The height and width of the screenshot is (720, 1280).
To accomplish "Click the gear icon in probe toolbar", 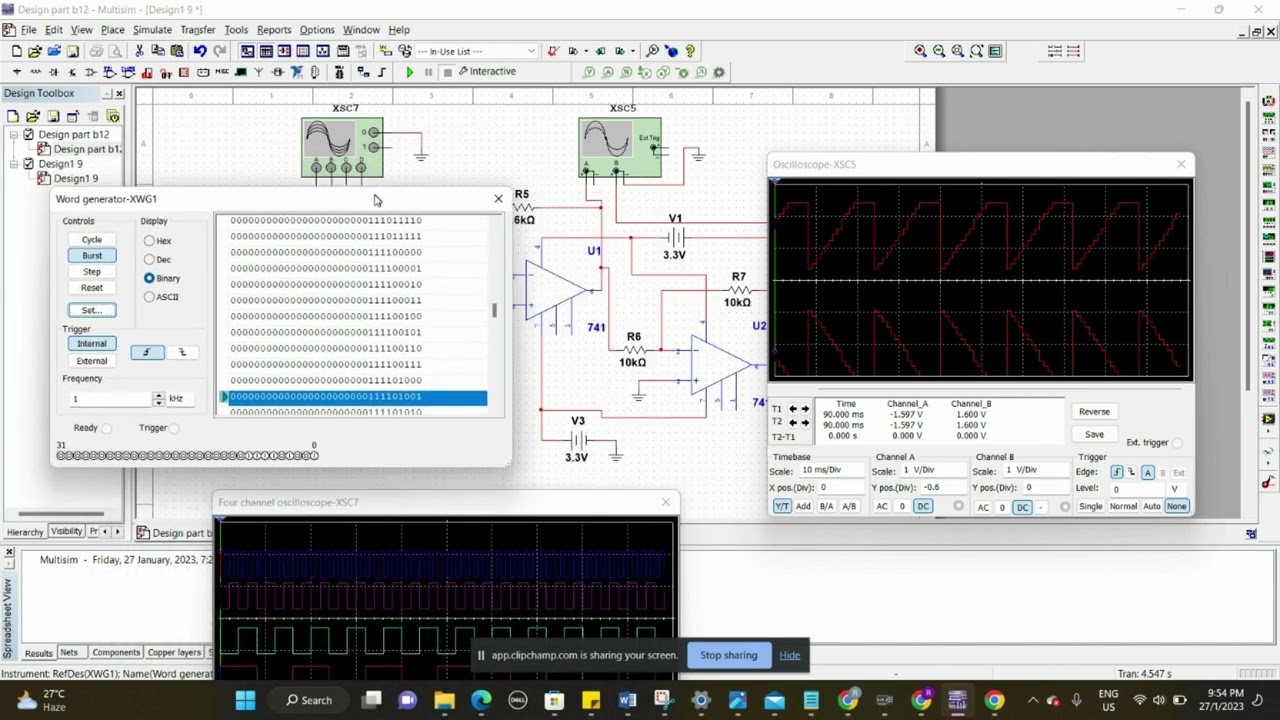I will (x=718, y=72).
